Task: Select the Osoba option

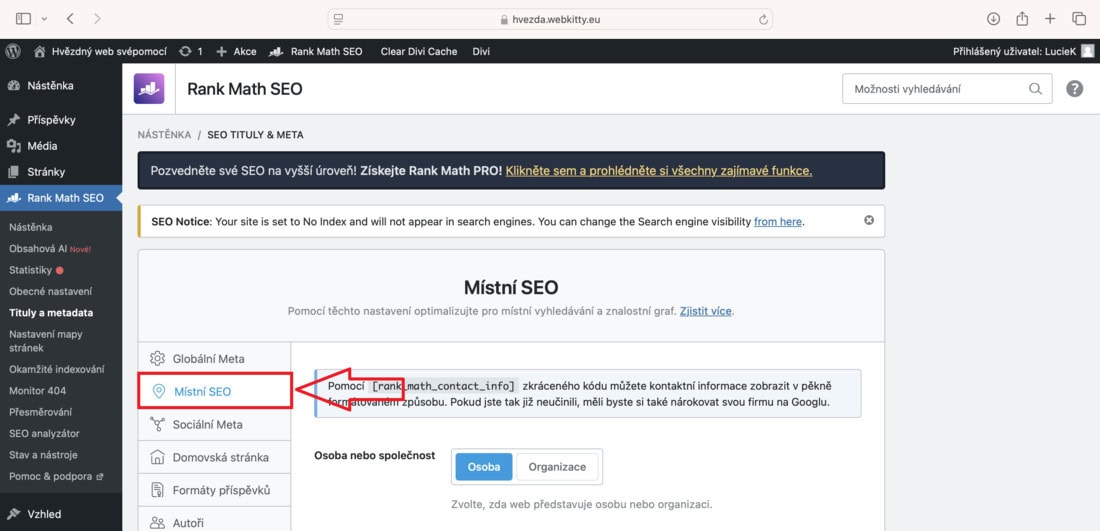Action: point(484,467)
